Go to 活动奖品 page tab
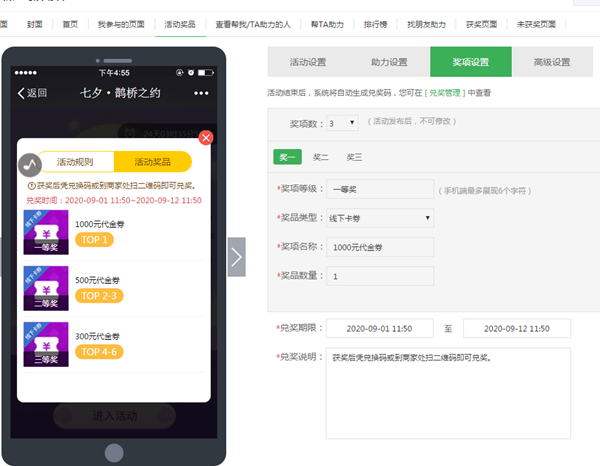This screenshot has width=600, height=466. pyautogui.click(x=180, y=24)
